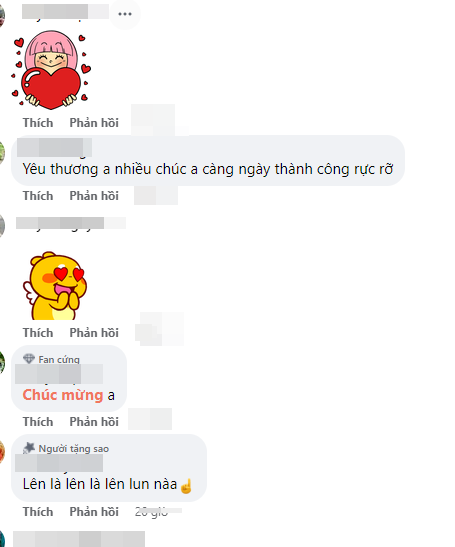Like the 'Lên là lên' comment
The image size is (455, 547).
coord(38,512)
